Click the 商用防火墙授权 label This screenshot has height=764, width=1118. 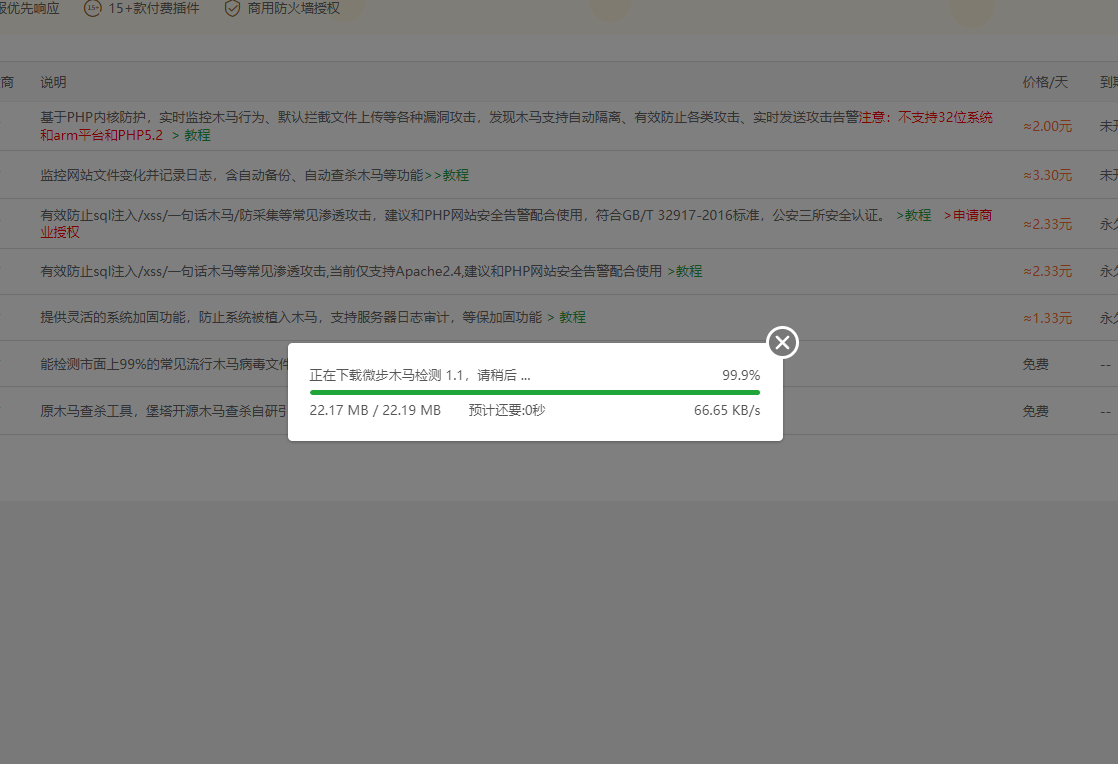pos(294,9)
